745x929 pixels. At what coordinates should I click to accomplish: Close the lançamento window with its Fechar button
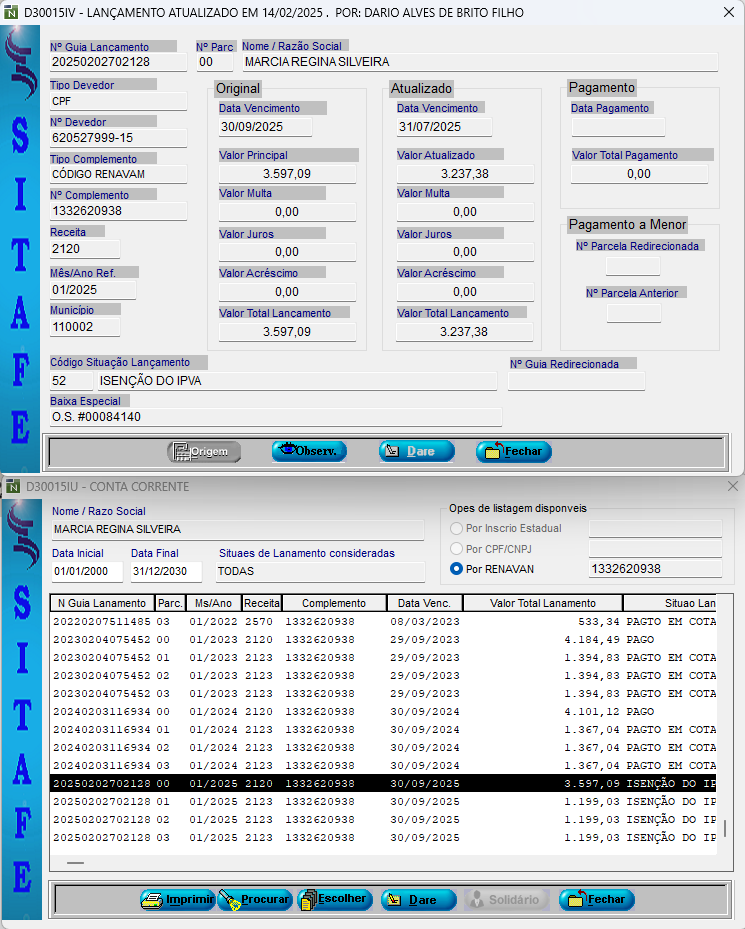pos(513,452)
